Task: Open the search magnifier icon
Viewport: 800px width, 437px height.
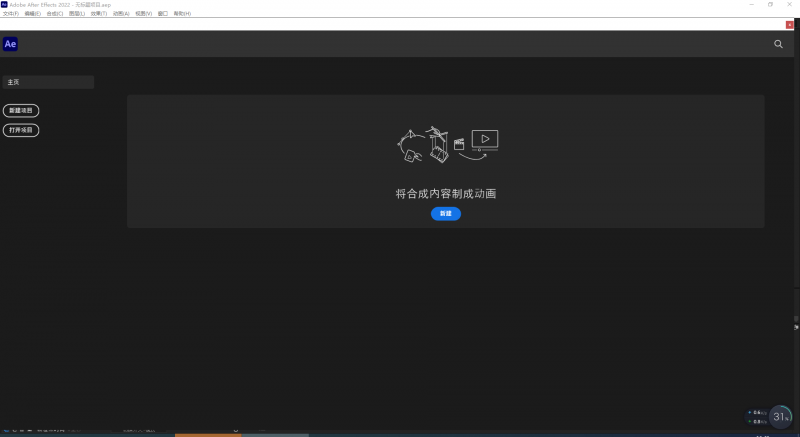Action: 778,44
